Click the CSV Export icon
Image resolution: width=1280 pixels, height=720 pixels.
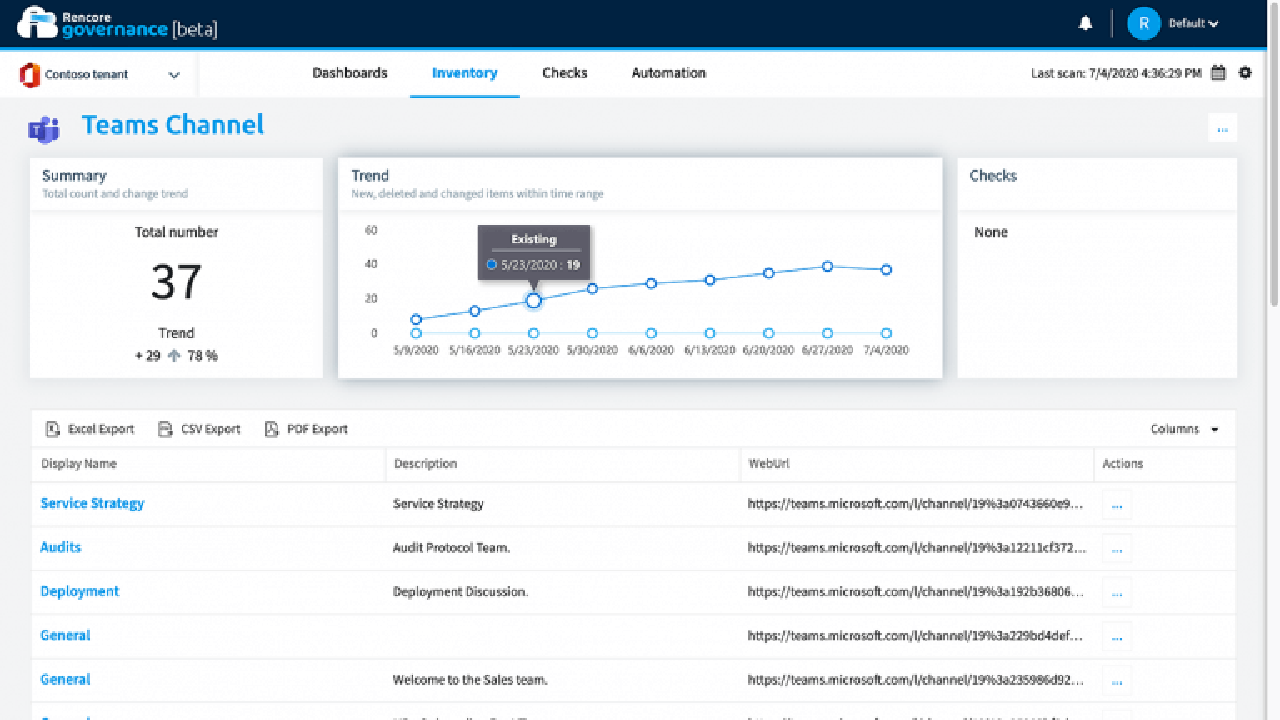[x=165, y=429]
